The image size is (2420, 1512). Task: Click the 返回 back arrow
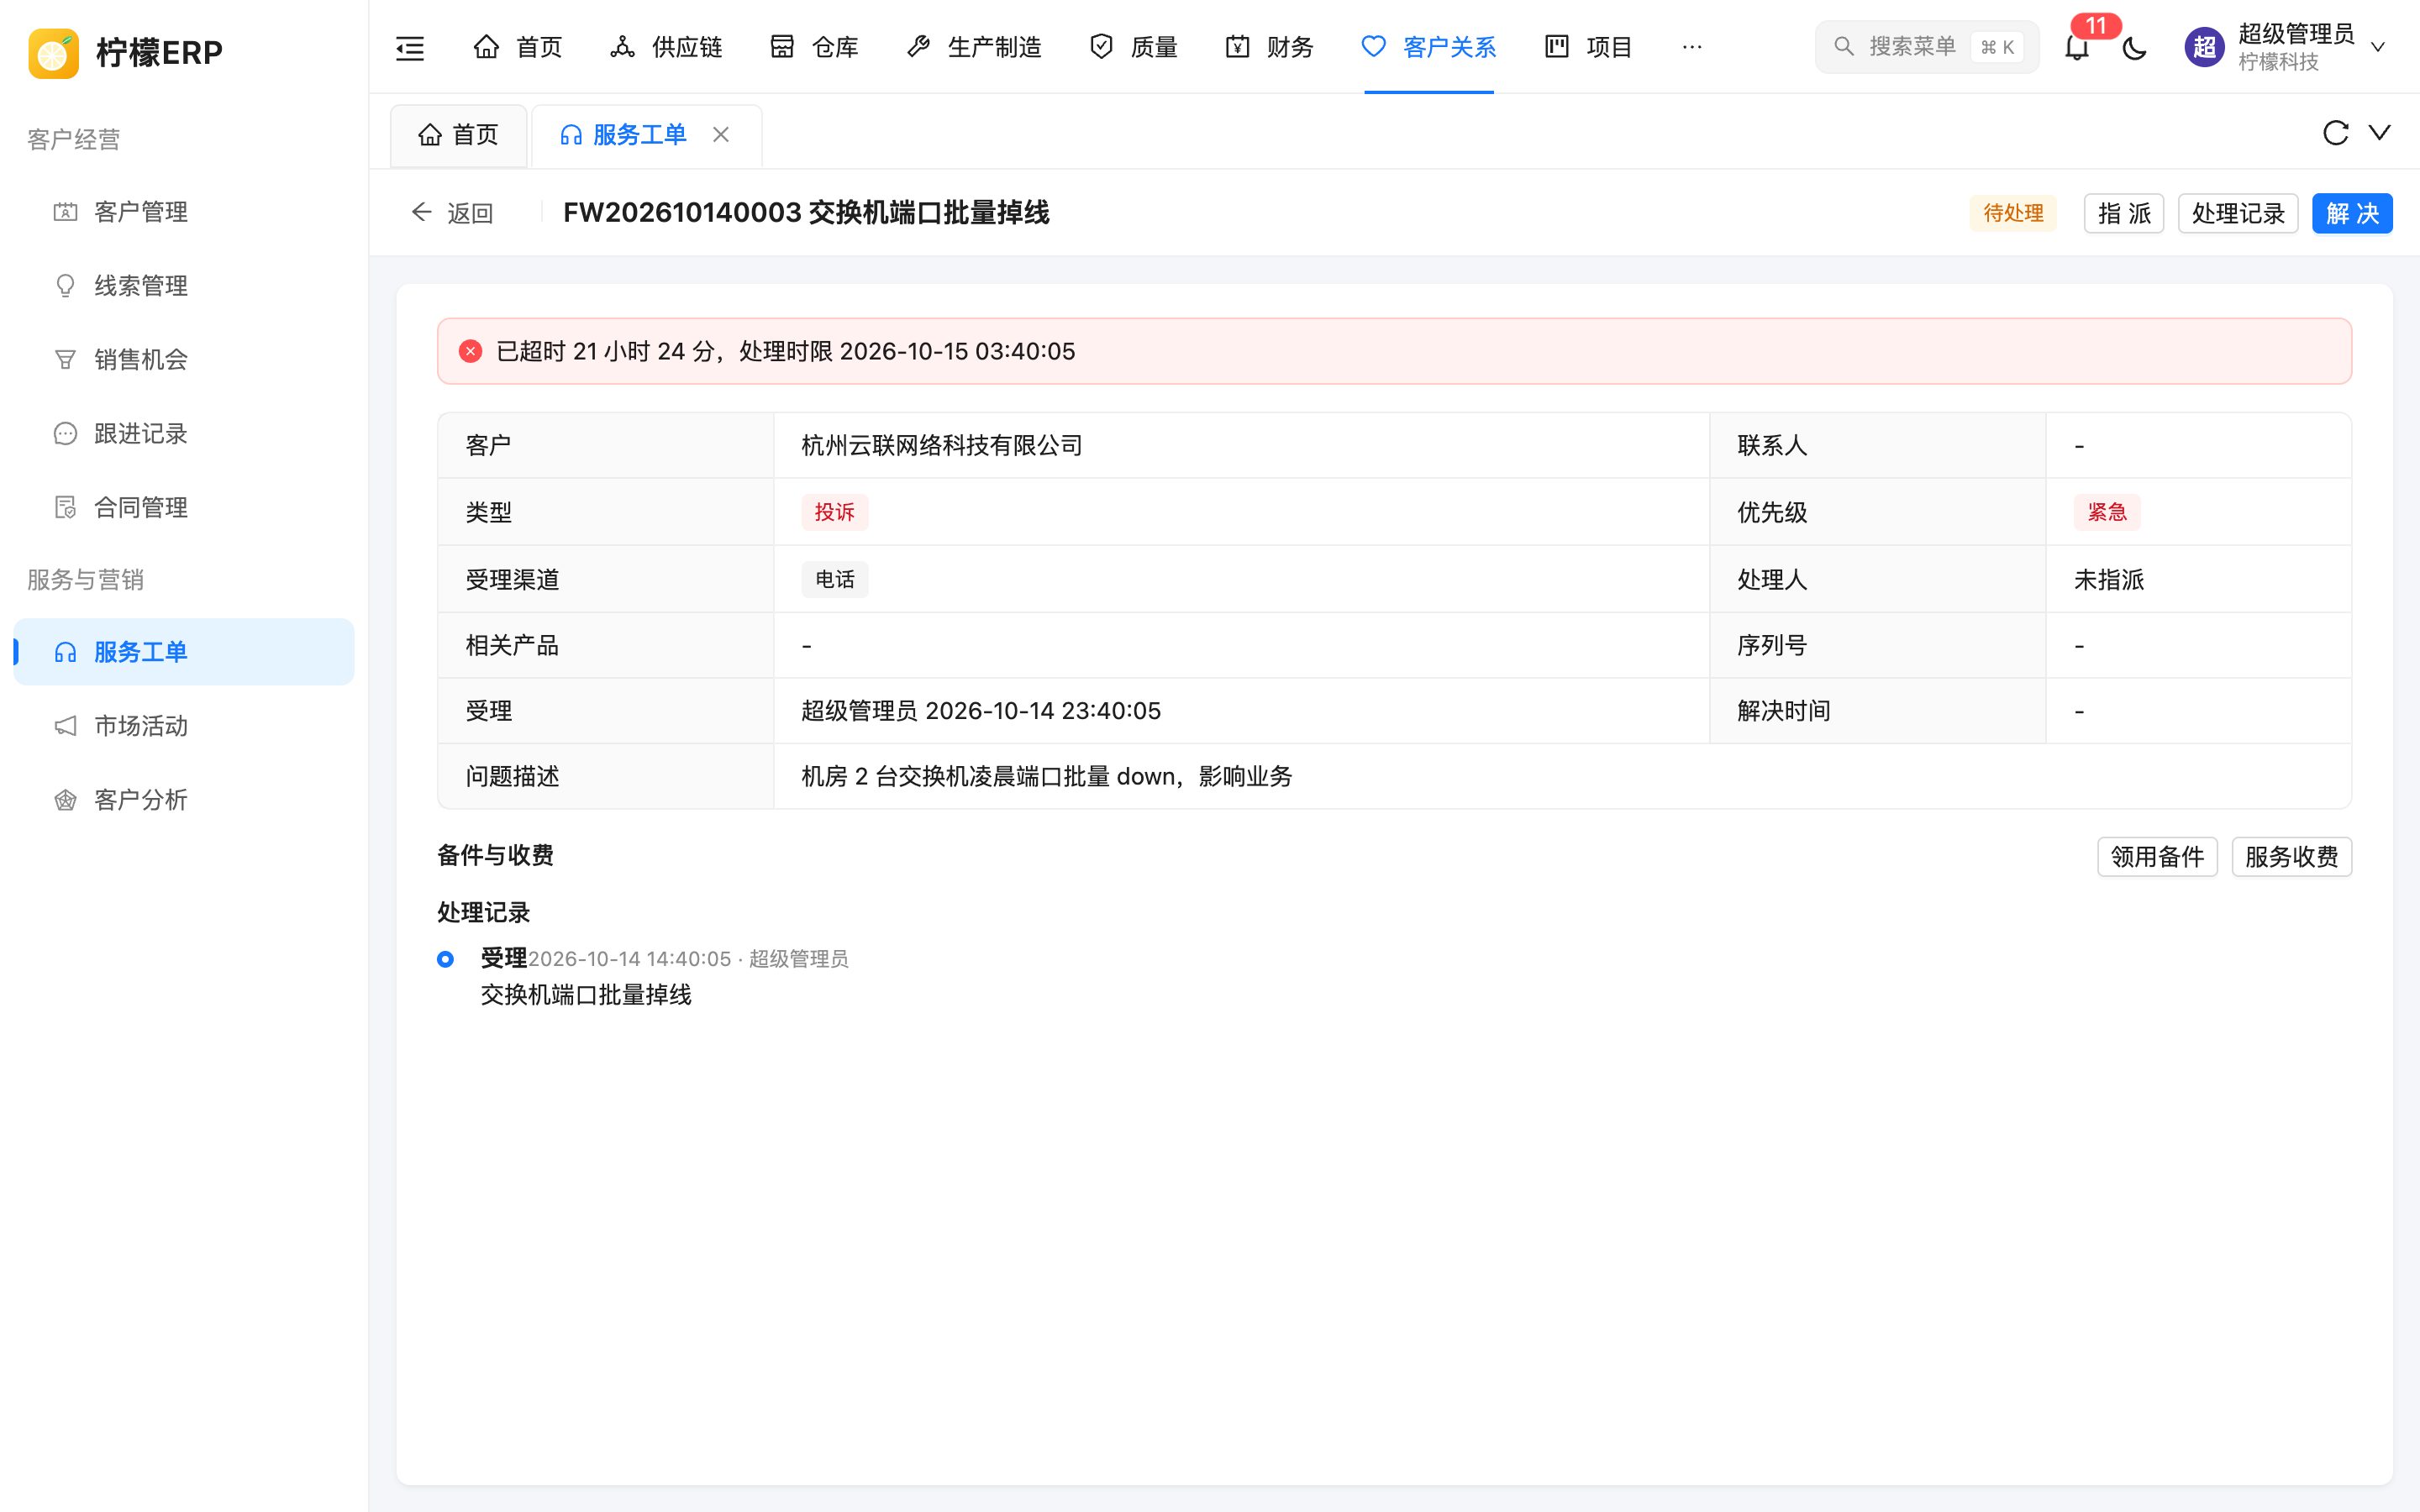[x=452, y=213]
